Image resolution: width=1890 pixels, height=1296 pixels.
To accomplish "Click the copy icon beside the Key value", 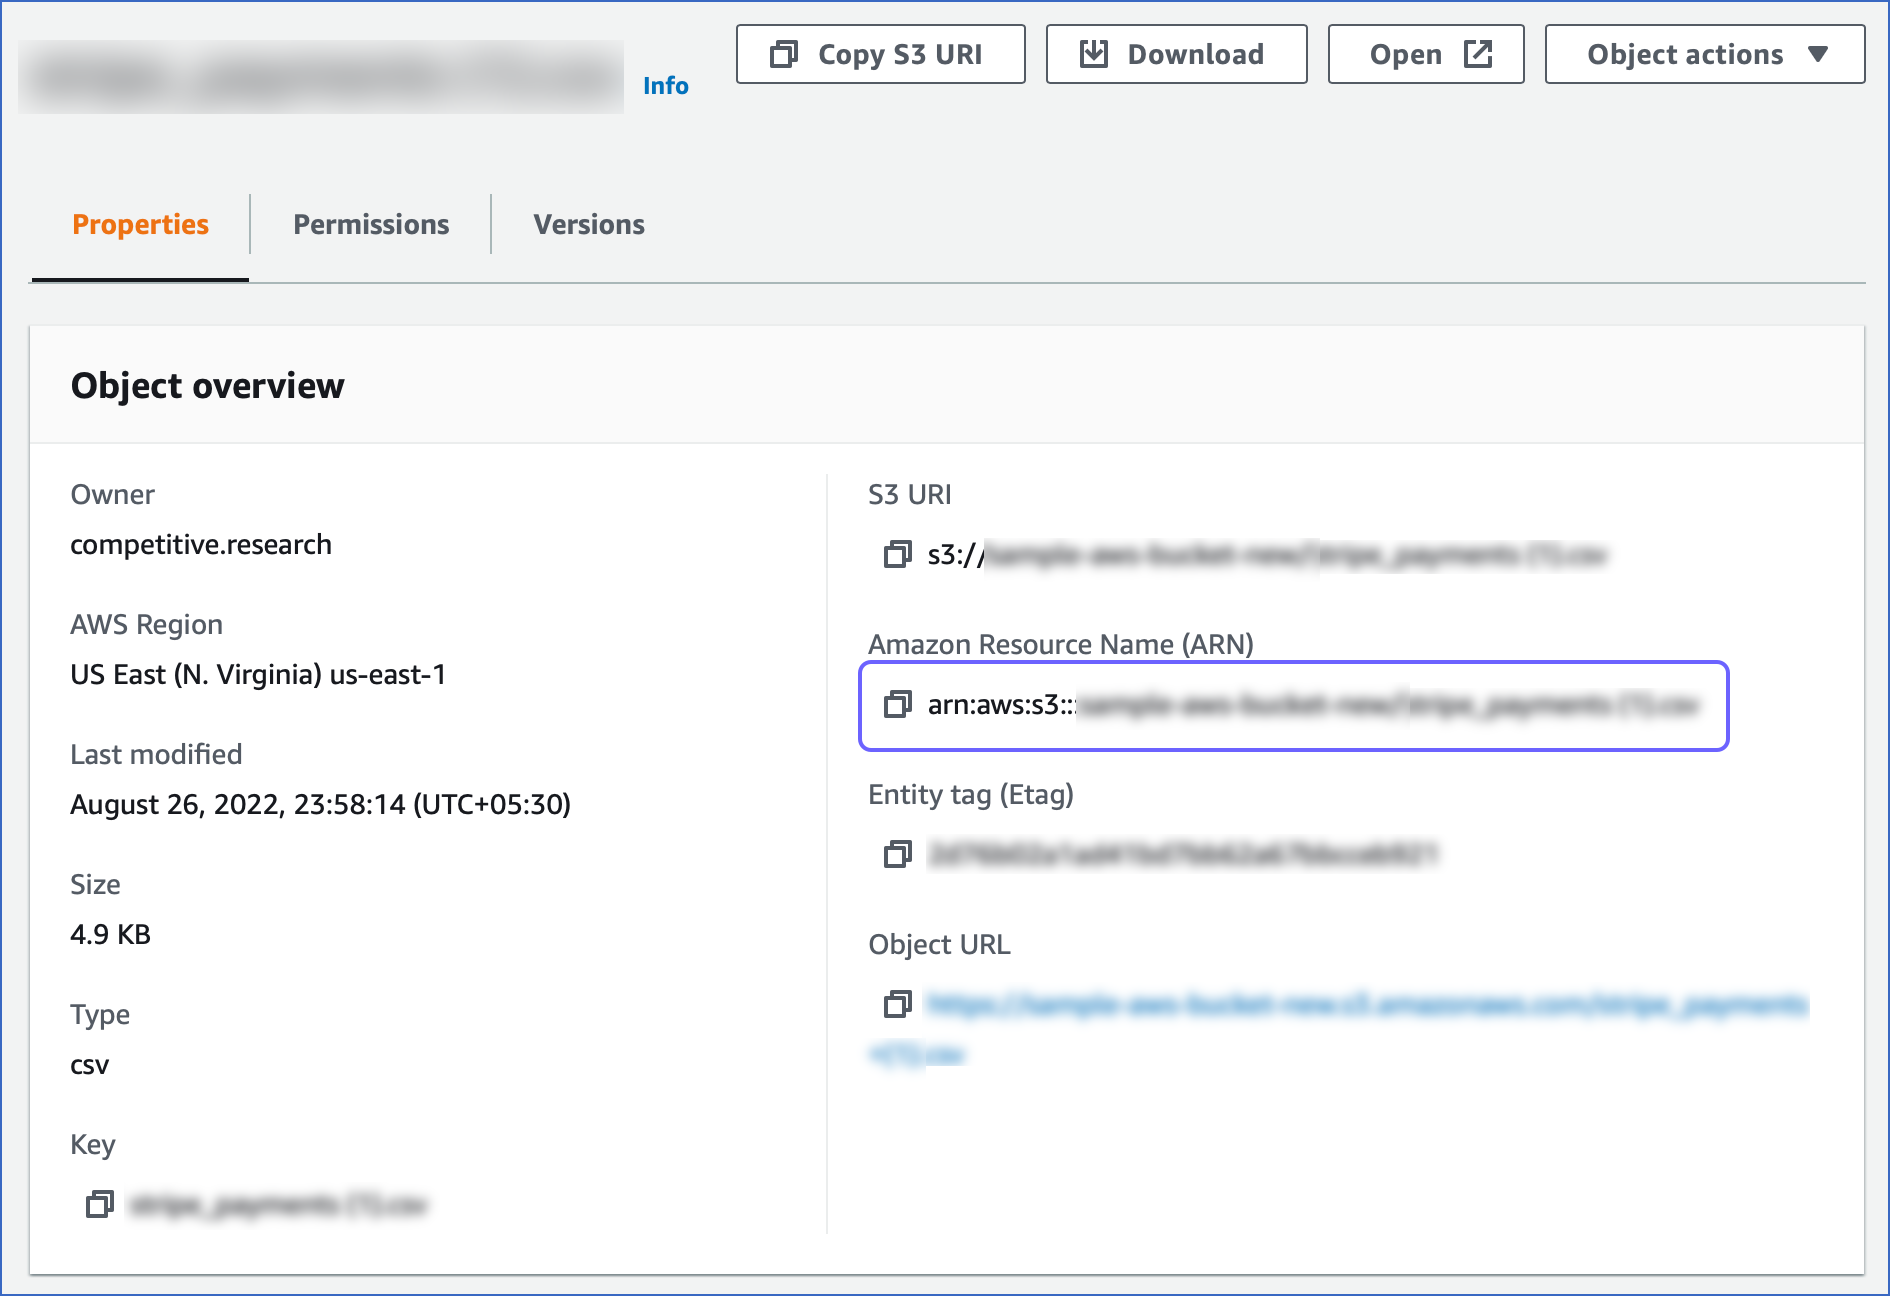I will pos(99,1206).
